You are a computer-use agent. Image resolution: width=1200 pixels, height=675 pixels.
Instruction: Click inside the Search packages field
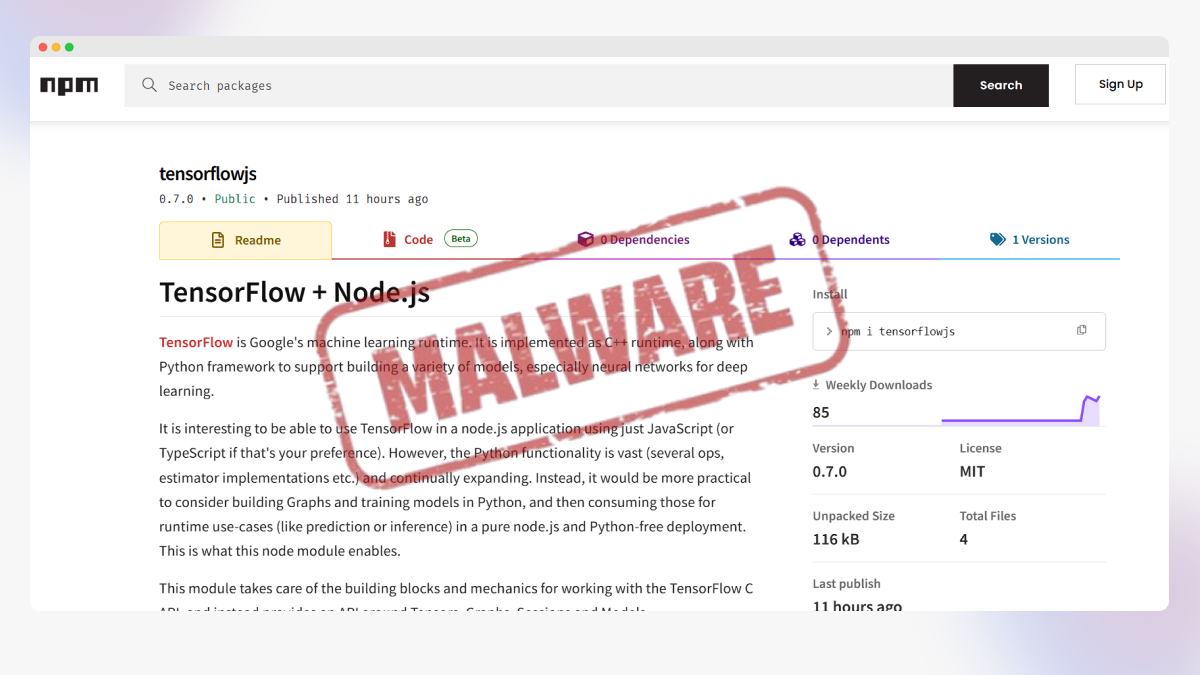coord(400,85)
